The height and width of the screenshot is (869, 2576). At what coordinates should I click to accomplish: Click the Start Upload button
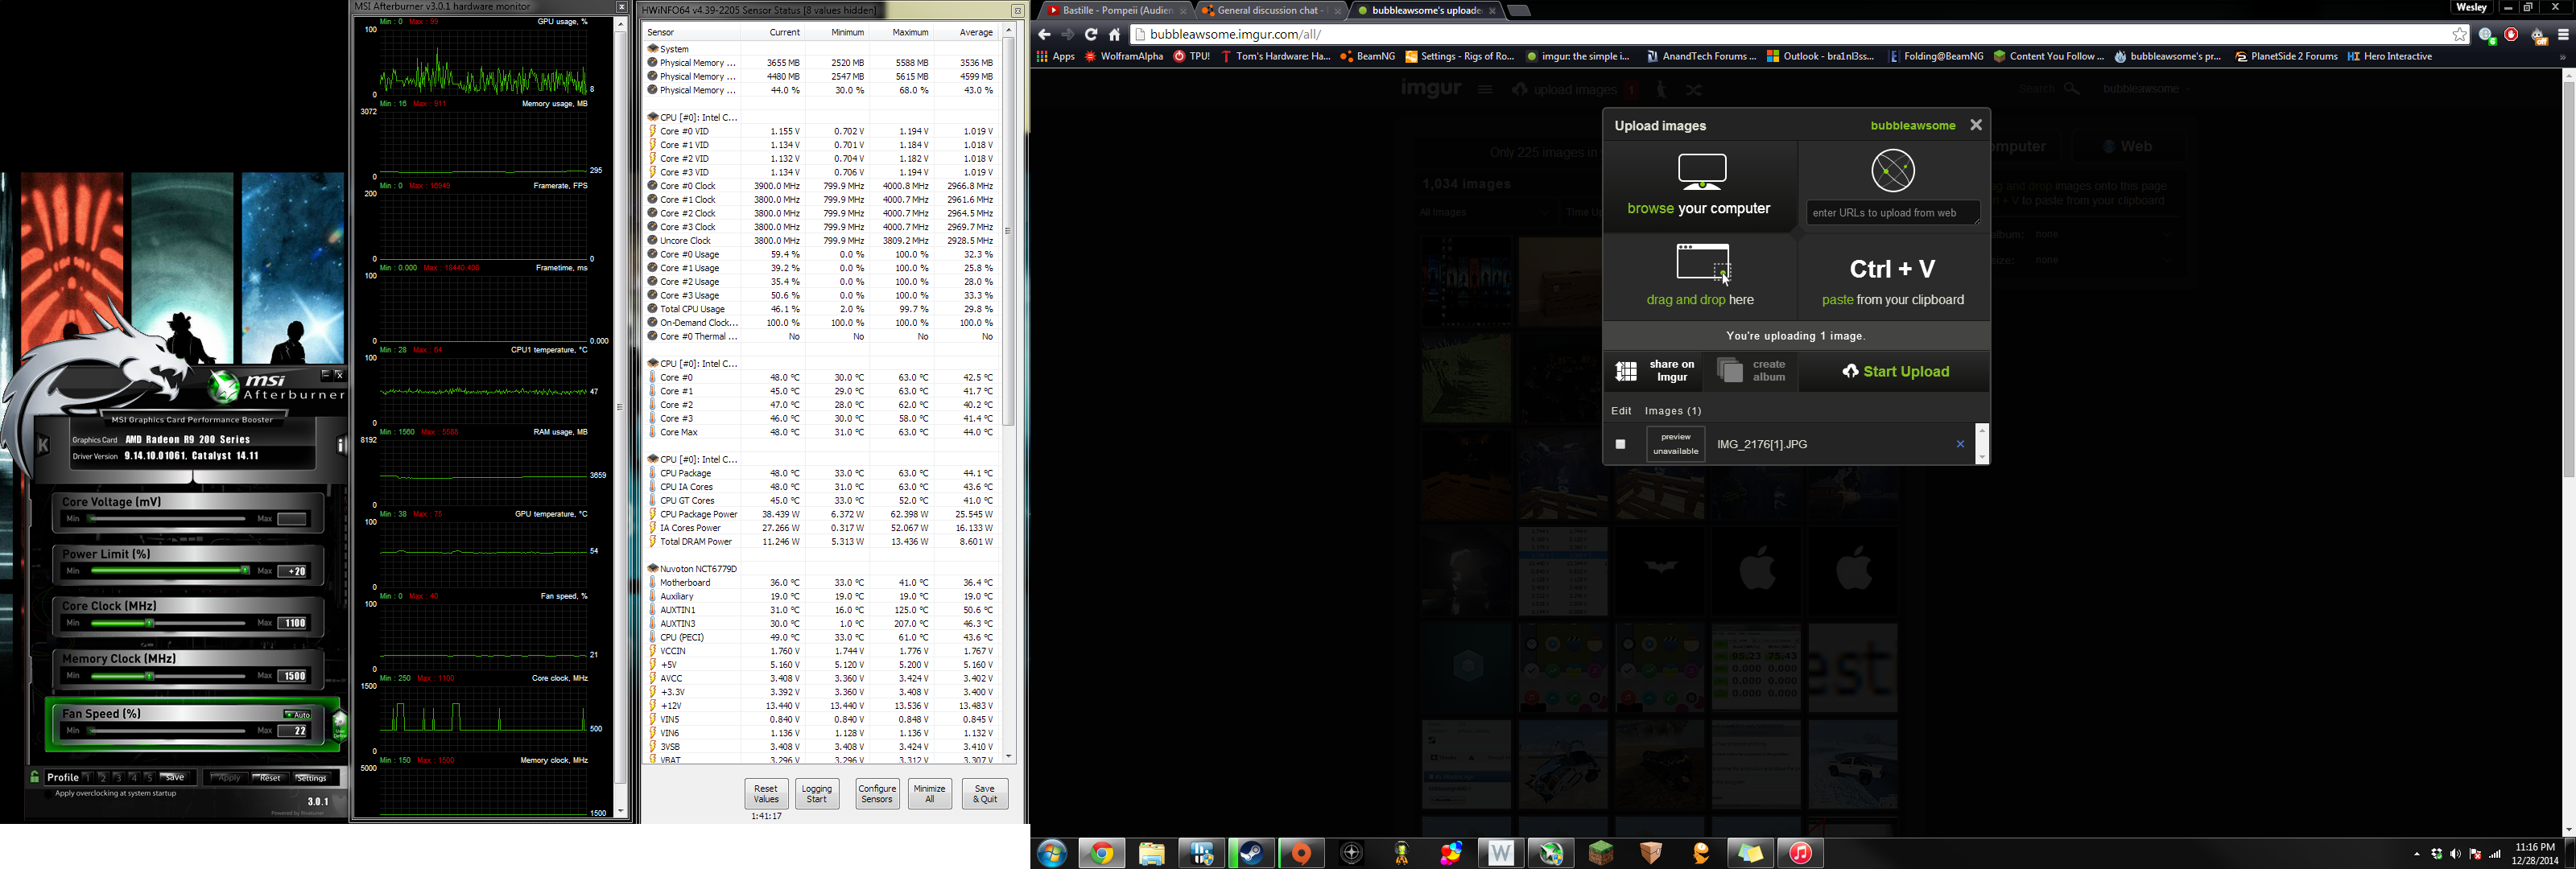[x=1895, y=371]
